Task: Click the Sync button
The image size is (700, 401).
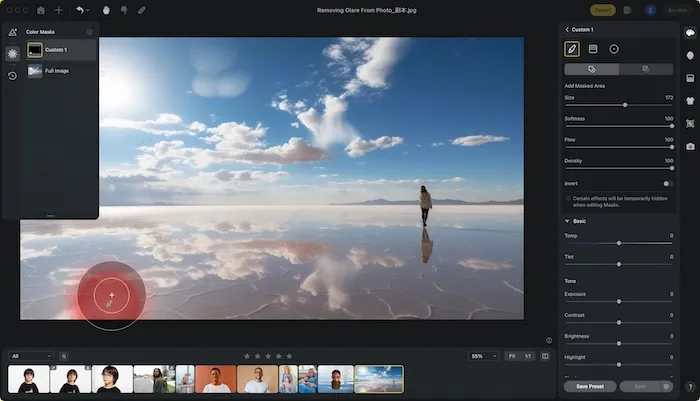Action: pos(640,386)
